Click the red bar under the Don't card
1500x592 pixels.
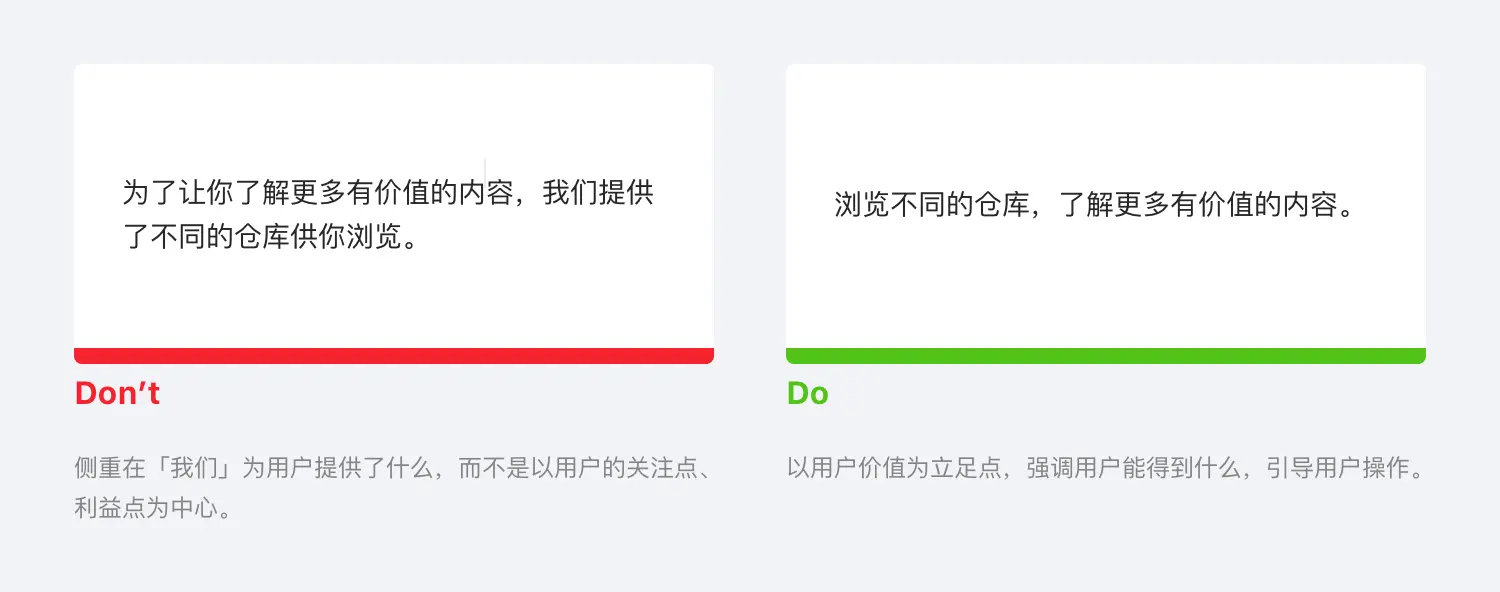click(x=393, y=356)
